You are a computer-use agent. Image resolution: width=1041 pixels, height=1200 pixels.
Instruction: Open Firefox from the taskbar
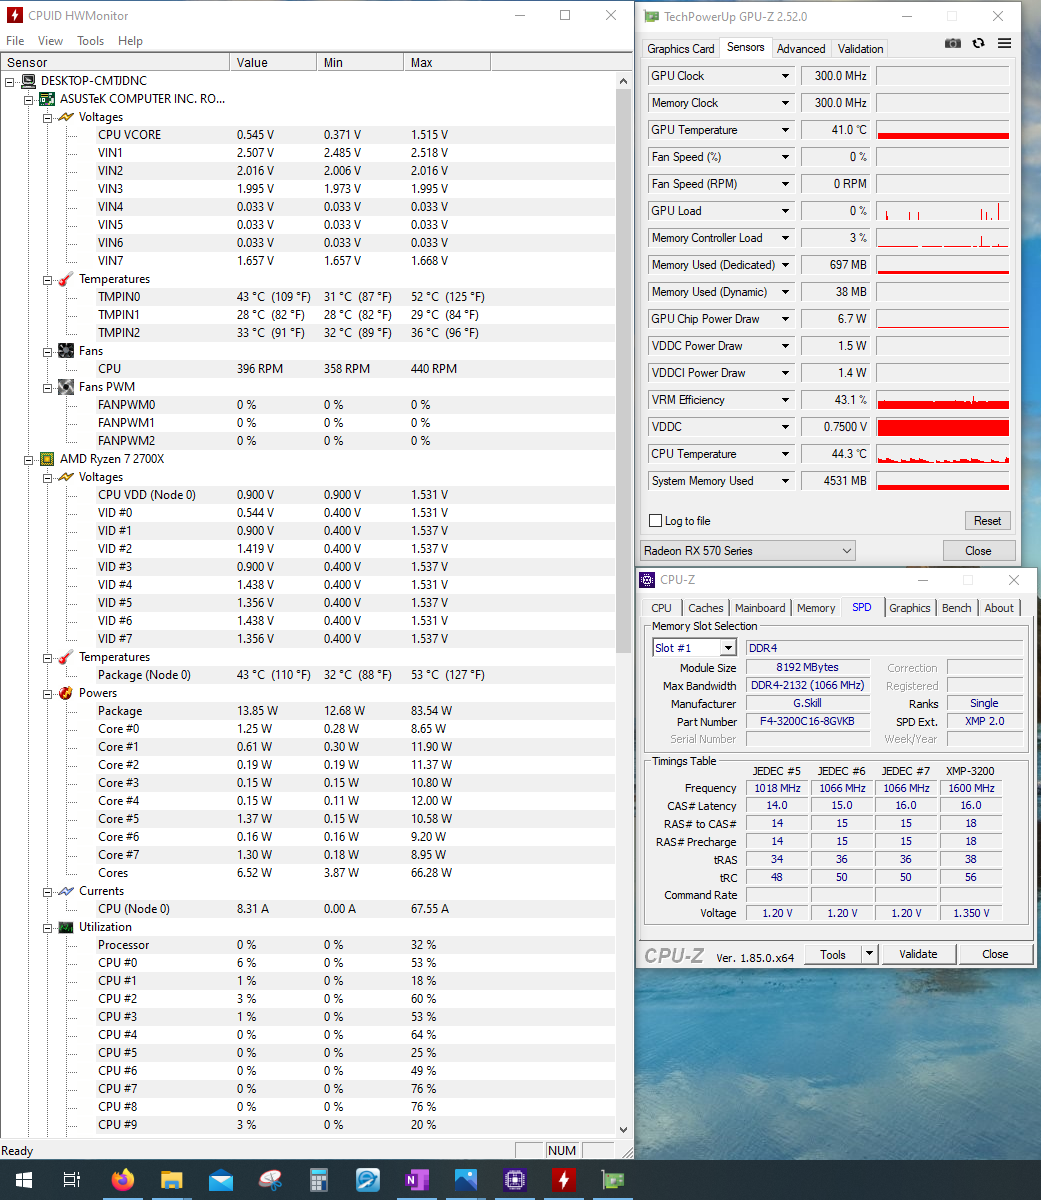pos(123,1180)
